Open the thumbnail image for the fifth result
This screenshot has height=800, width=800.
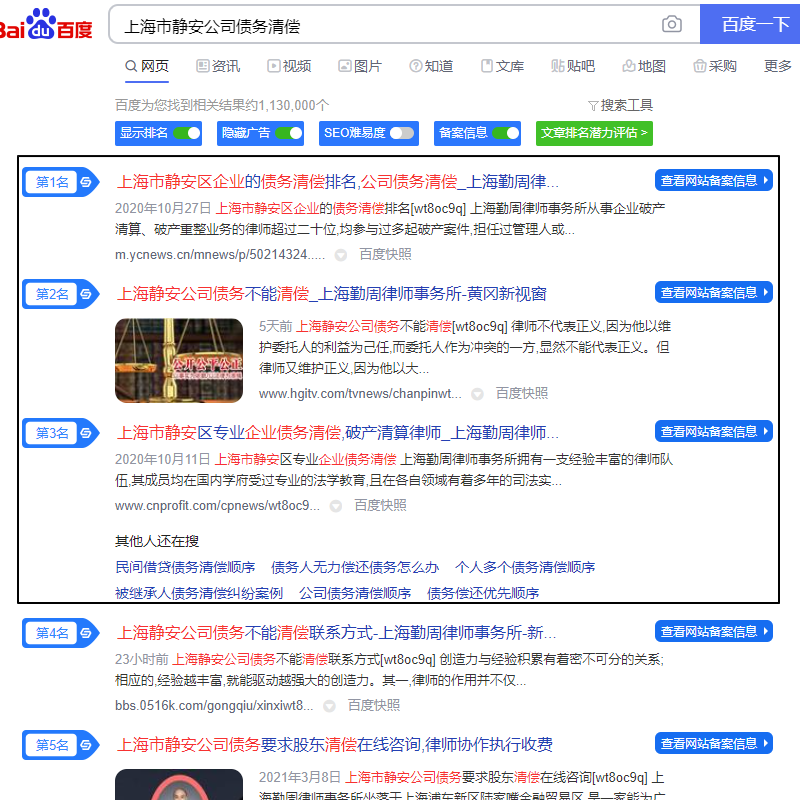pos(179,784)
